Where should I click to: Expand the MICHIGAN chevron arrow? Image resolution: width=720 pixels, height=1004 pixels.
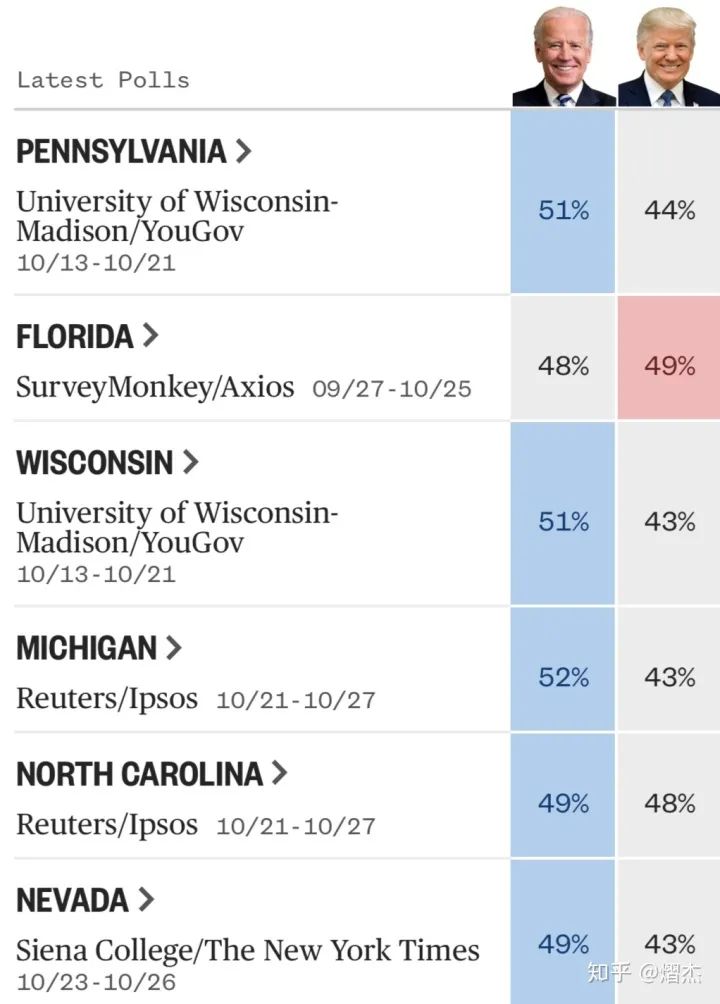pyautogui.click(x=174, y=648)
